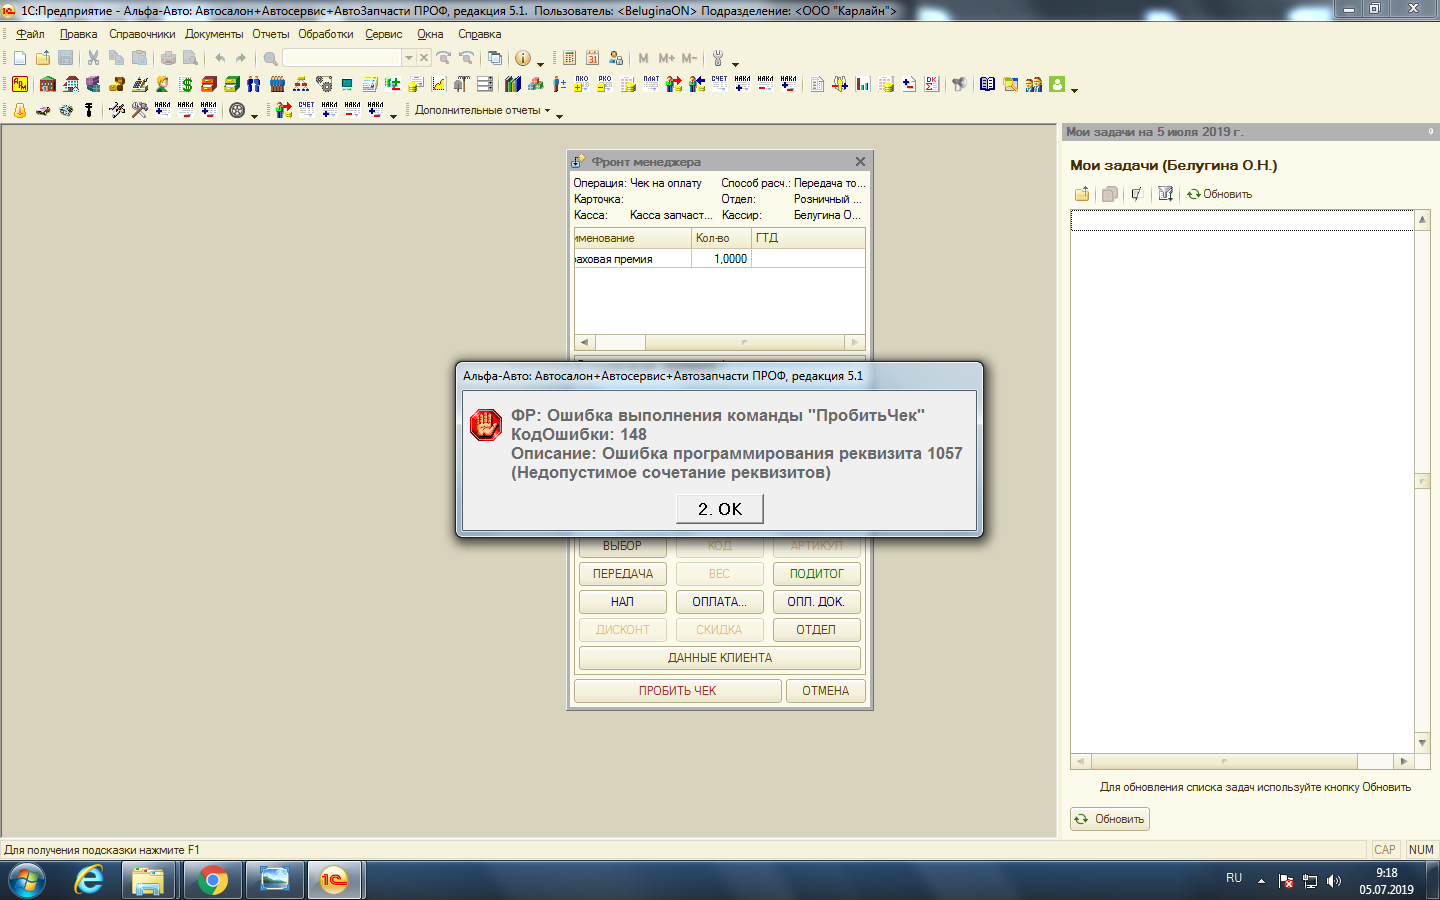Select the 1,0000 quantity cell

(721, 259)
